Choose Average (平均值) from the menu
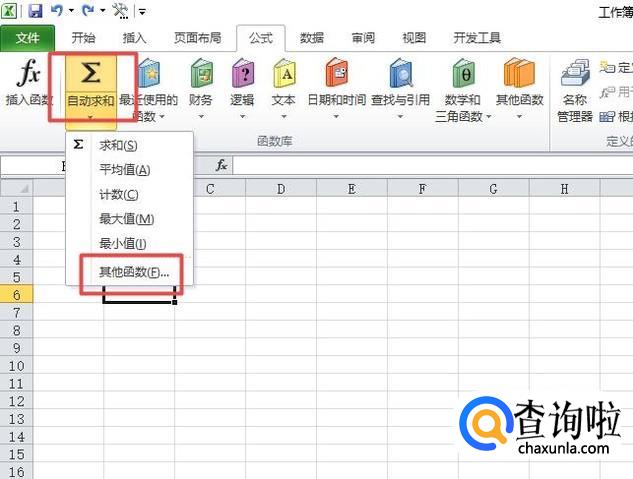 tap(125, 170)
